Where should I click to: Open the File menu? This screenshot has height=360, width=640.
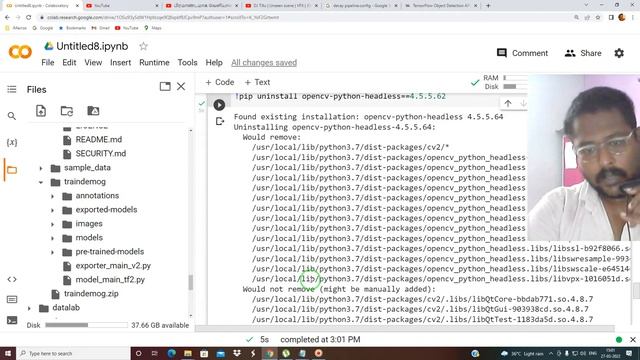pos(48,63)
